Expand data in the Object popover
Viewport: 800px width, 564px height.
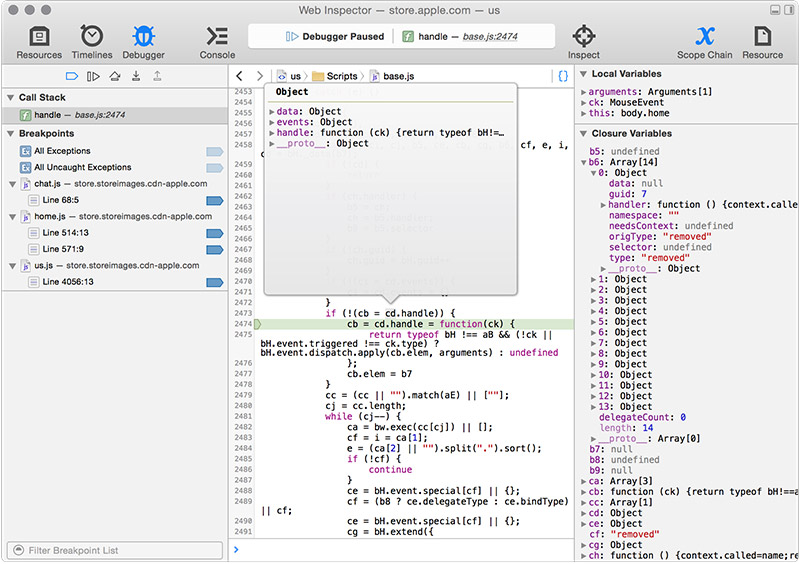(272, 111)
